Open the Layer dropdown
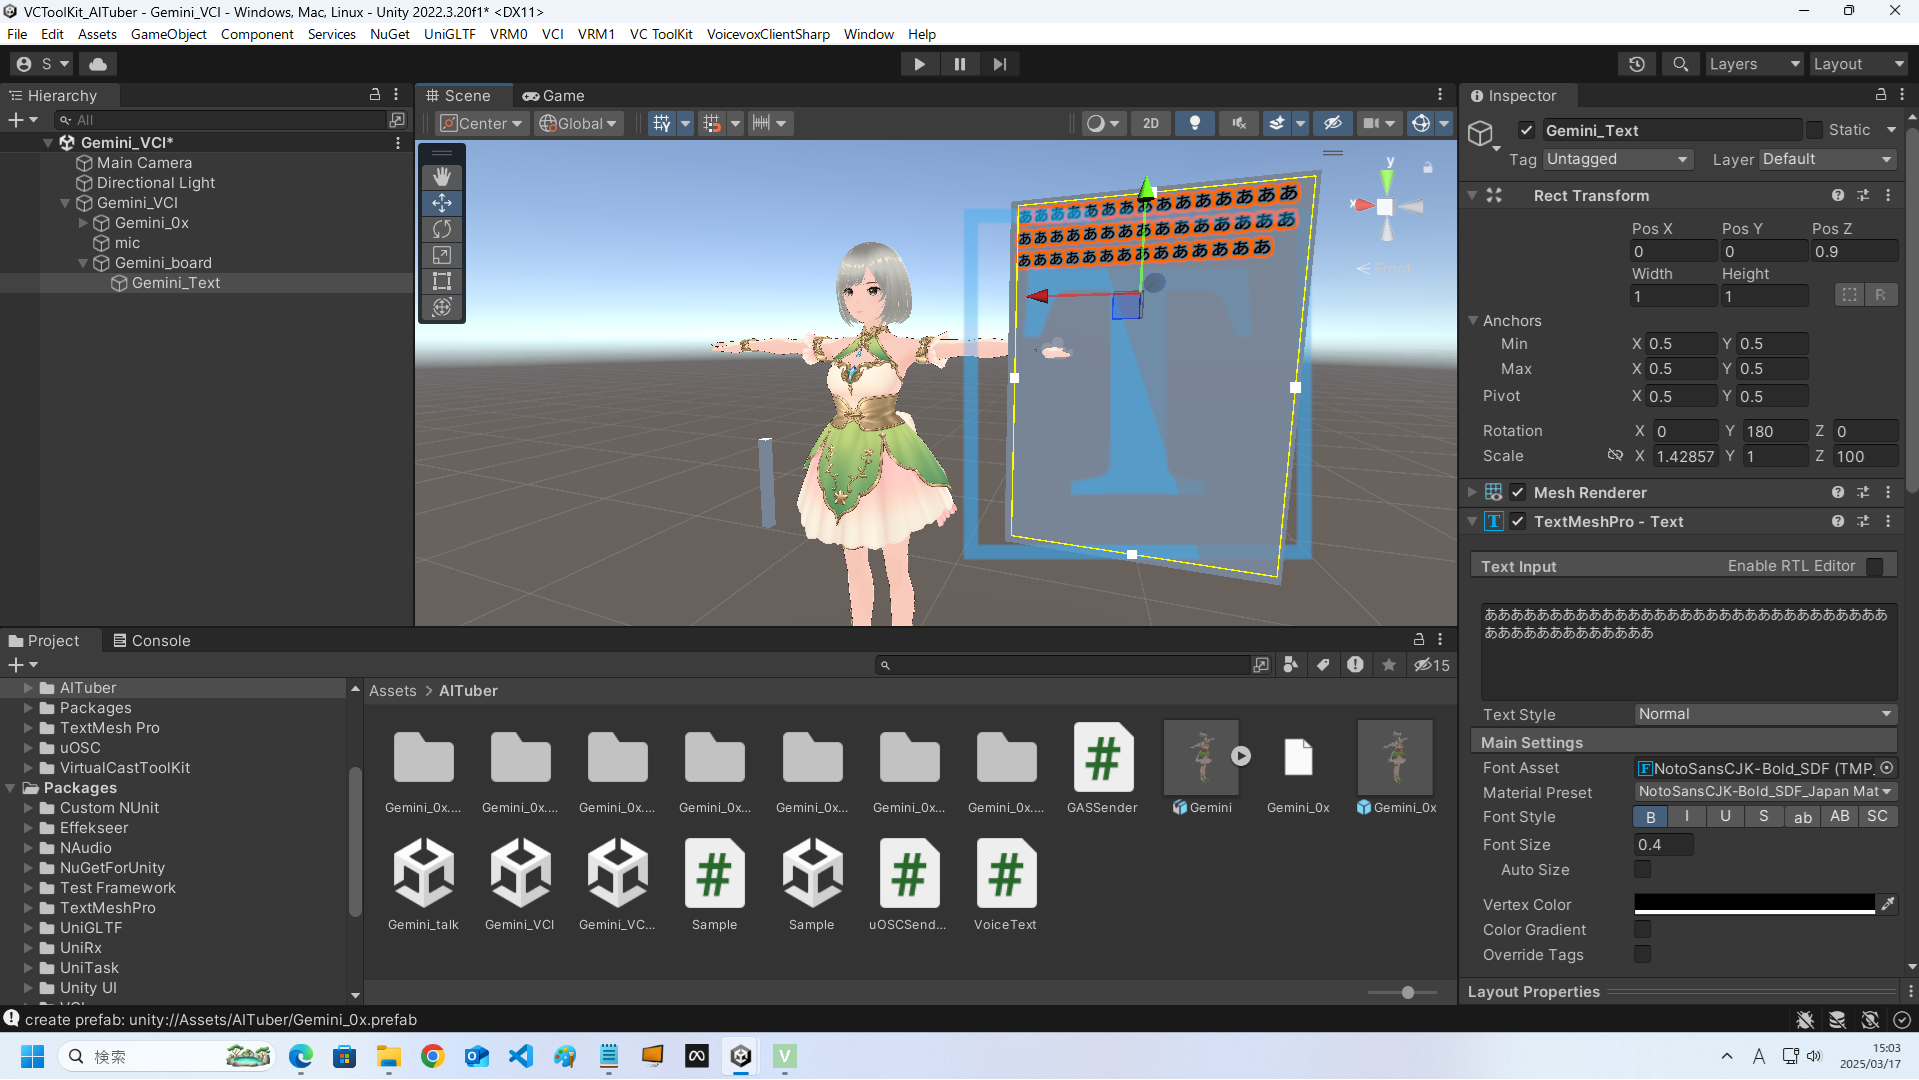 click(x=1827, y=159)
